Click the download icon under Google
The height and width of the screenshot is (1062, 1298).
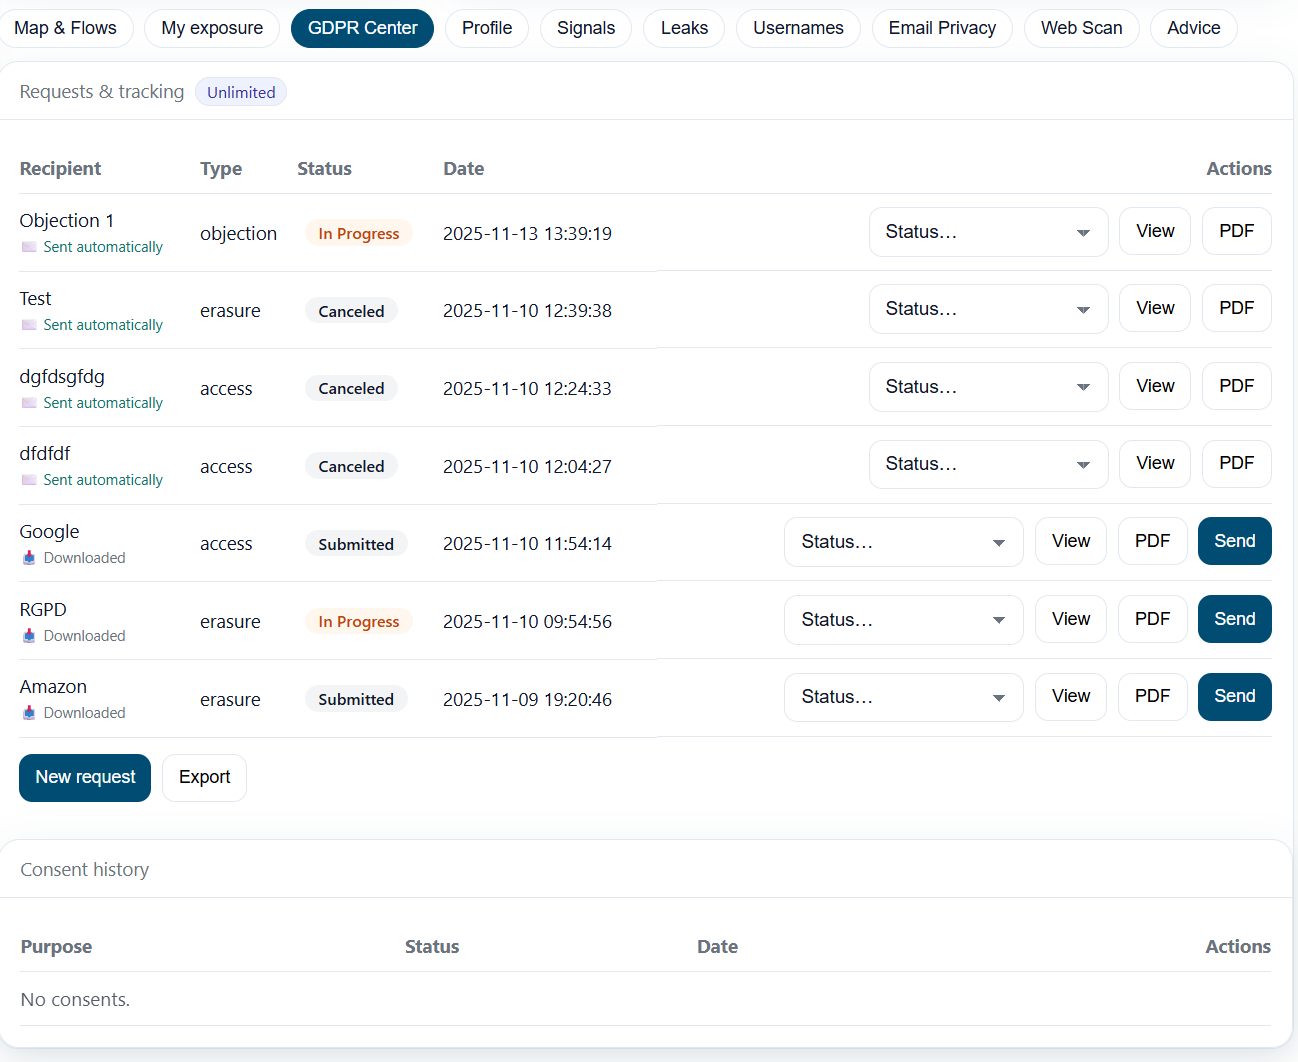29,558
